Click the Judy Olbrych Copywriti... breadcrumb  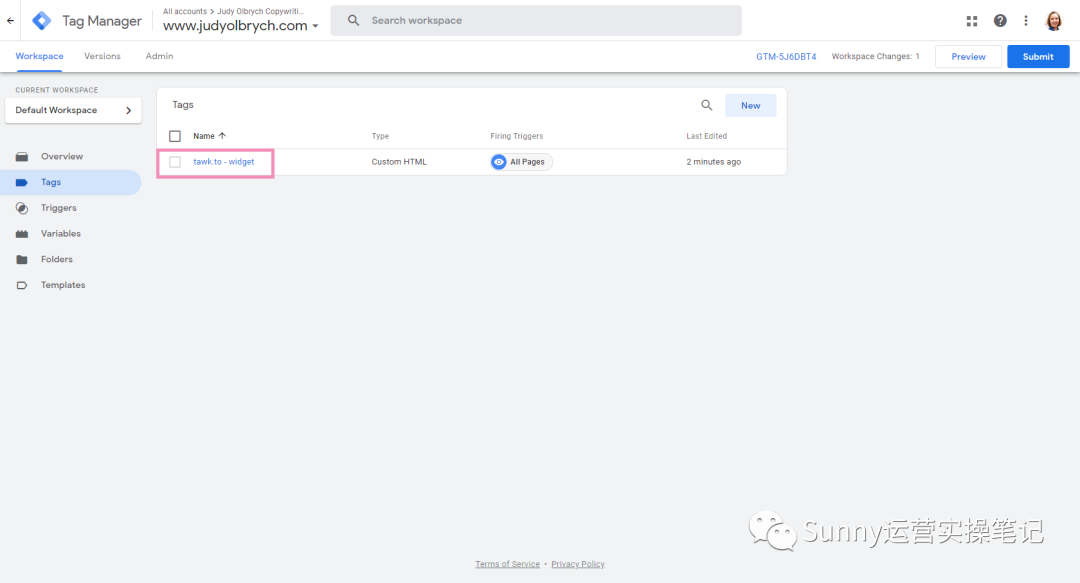[x=260, y=11]
